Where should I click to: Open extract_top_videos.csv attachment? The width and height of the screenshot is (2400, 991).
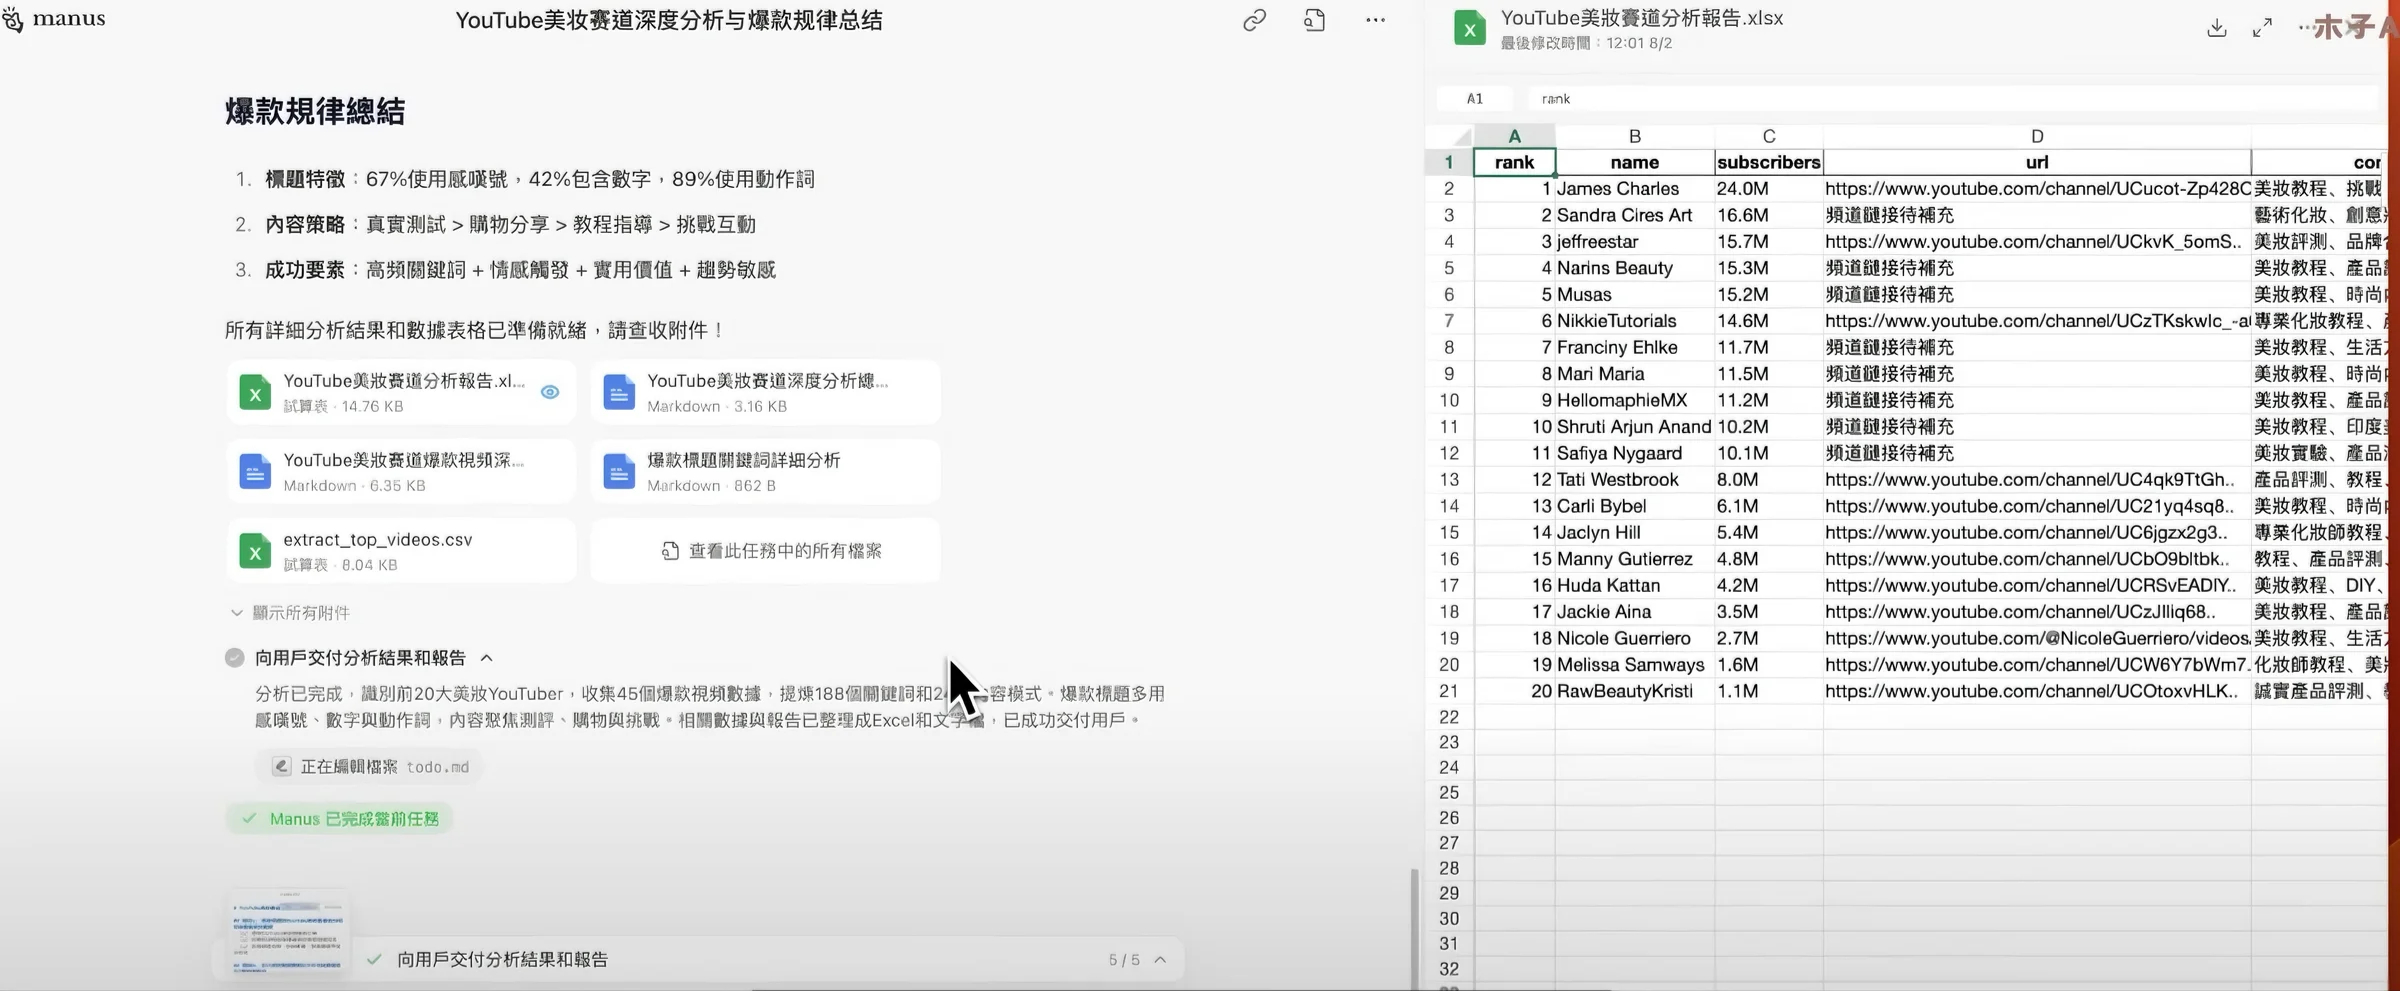(x=401, y=550)
